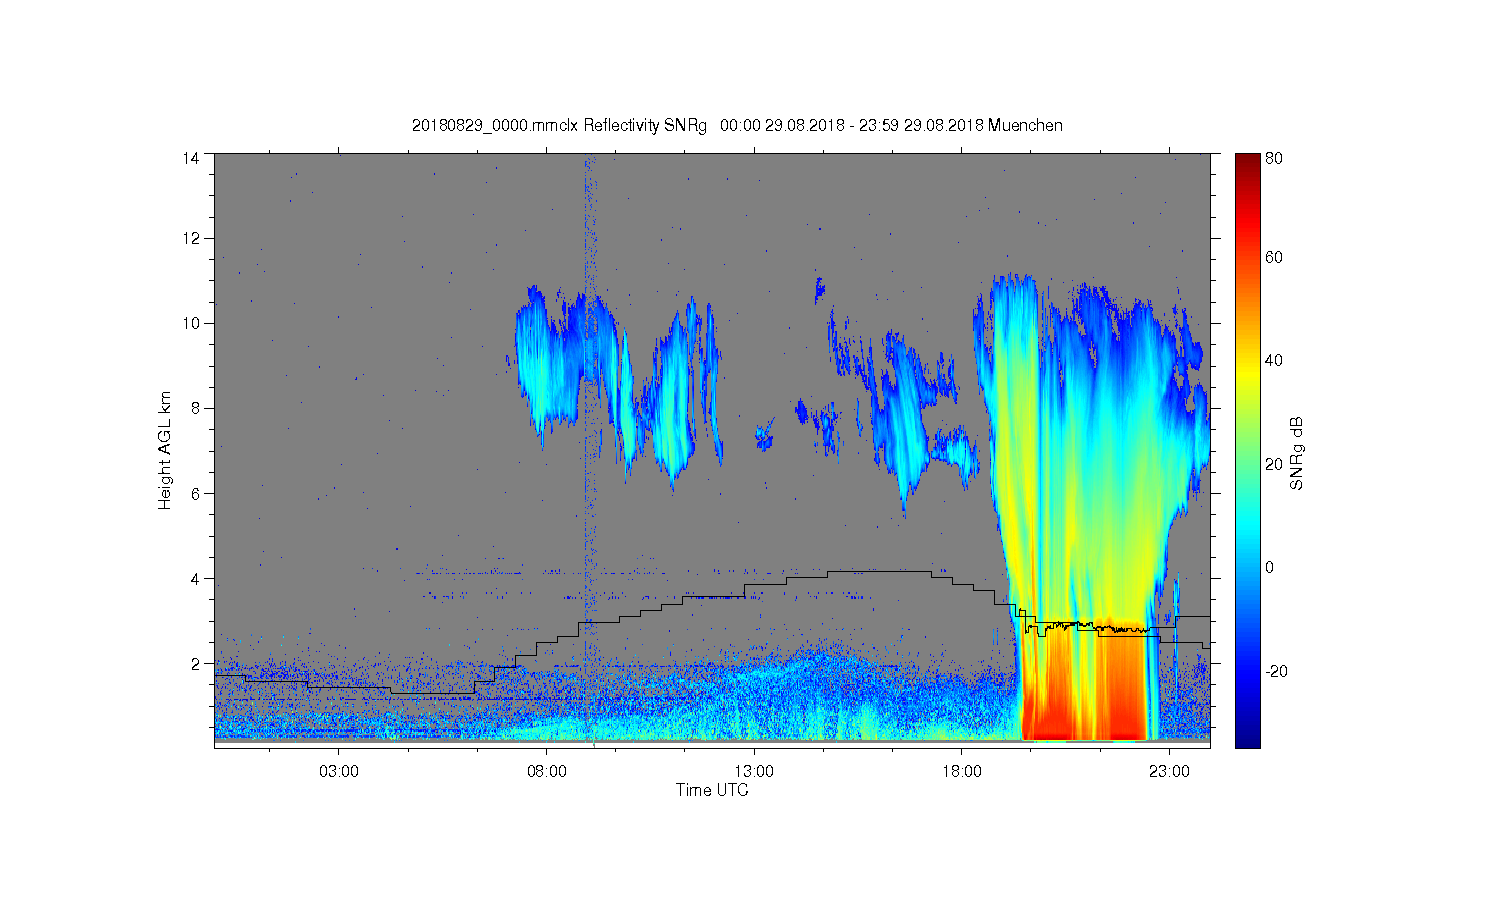Click the 8 km height tick label
Viewport: 1500px width, 900px height.
tap(194, 408)
